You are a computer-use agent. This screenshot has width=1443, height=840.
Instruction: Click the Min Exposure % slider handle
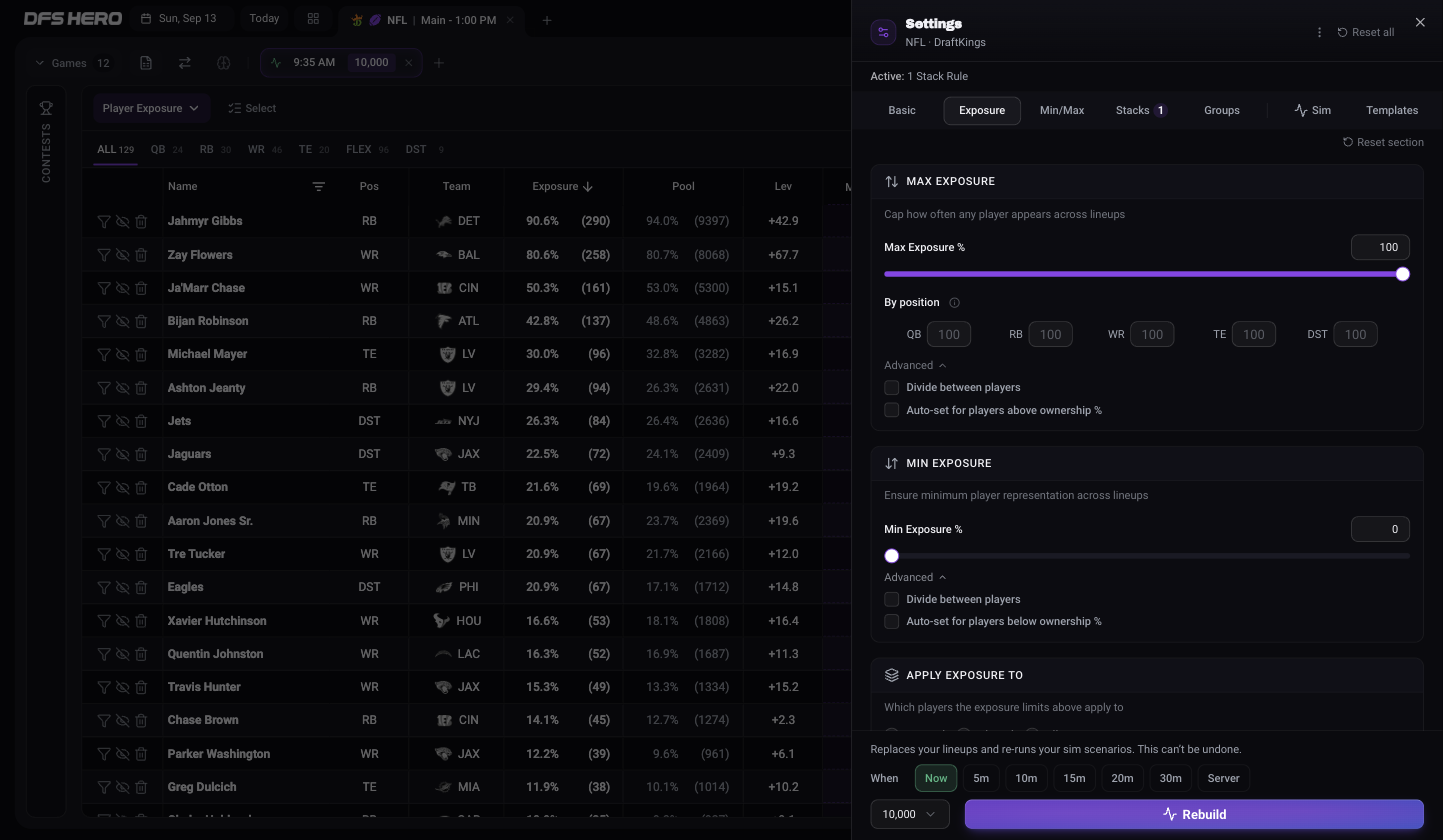892,556
